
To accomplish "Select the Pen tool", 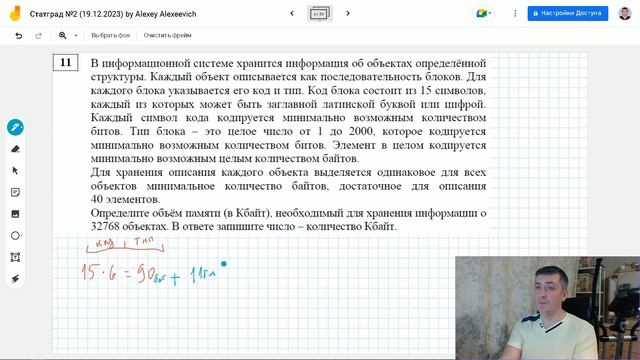I will pos(16,127).
